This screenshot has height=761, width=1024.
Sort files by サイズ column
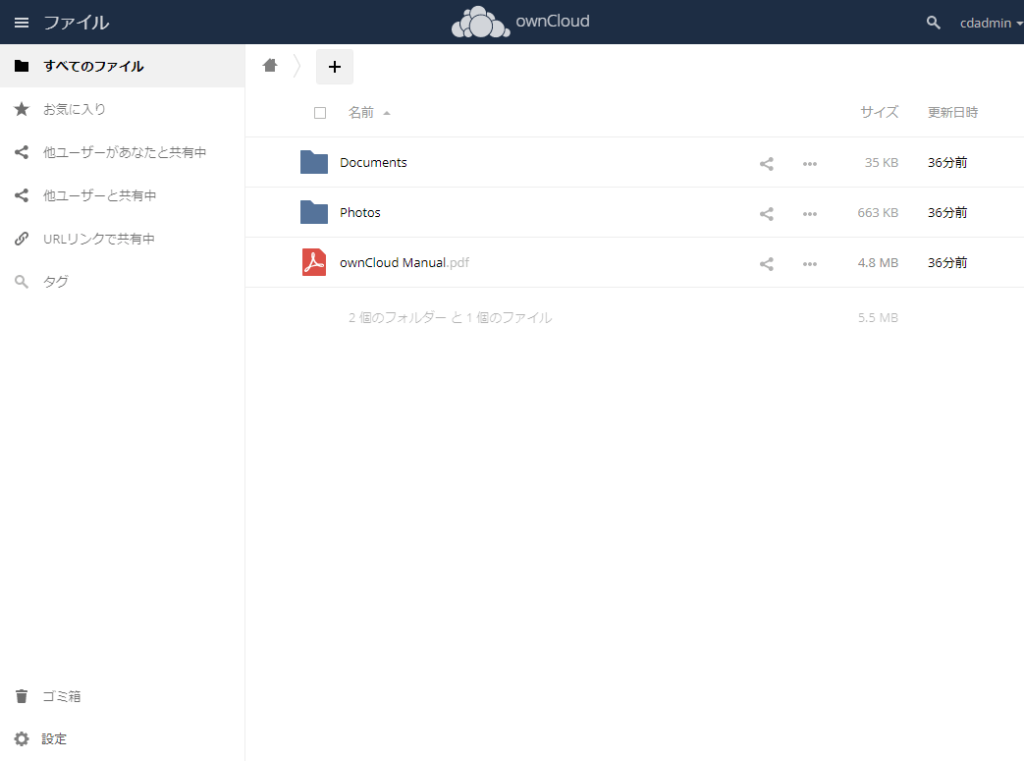coord(879,112)
